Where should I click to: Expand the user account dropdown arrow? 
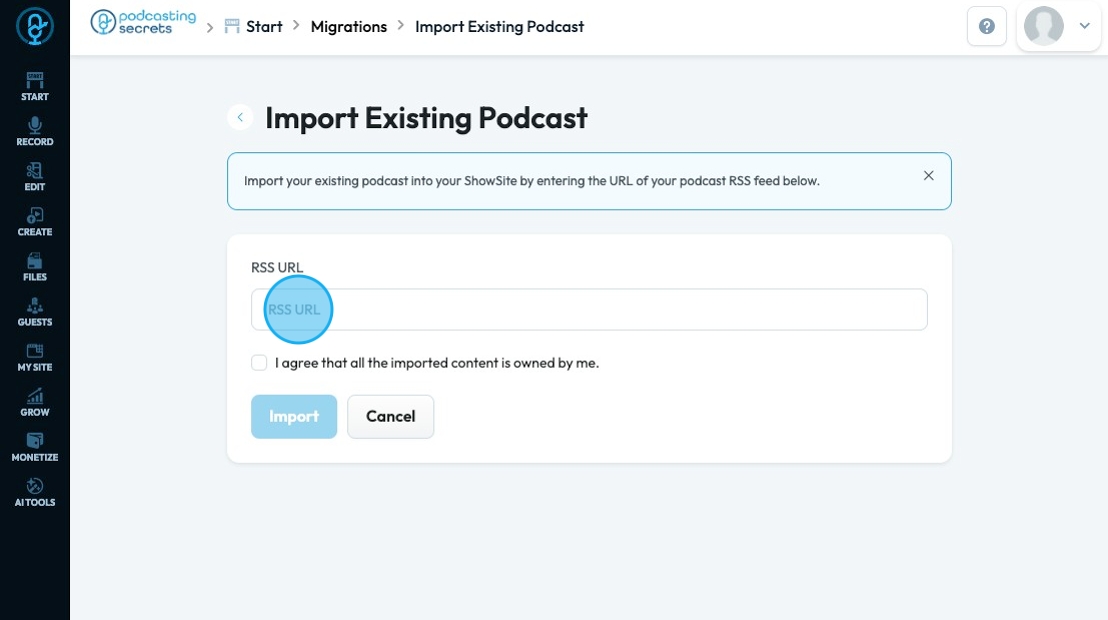coord(1085,26)
